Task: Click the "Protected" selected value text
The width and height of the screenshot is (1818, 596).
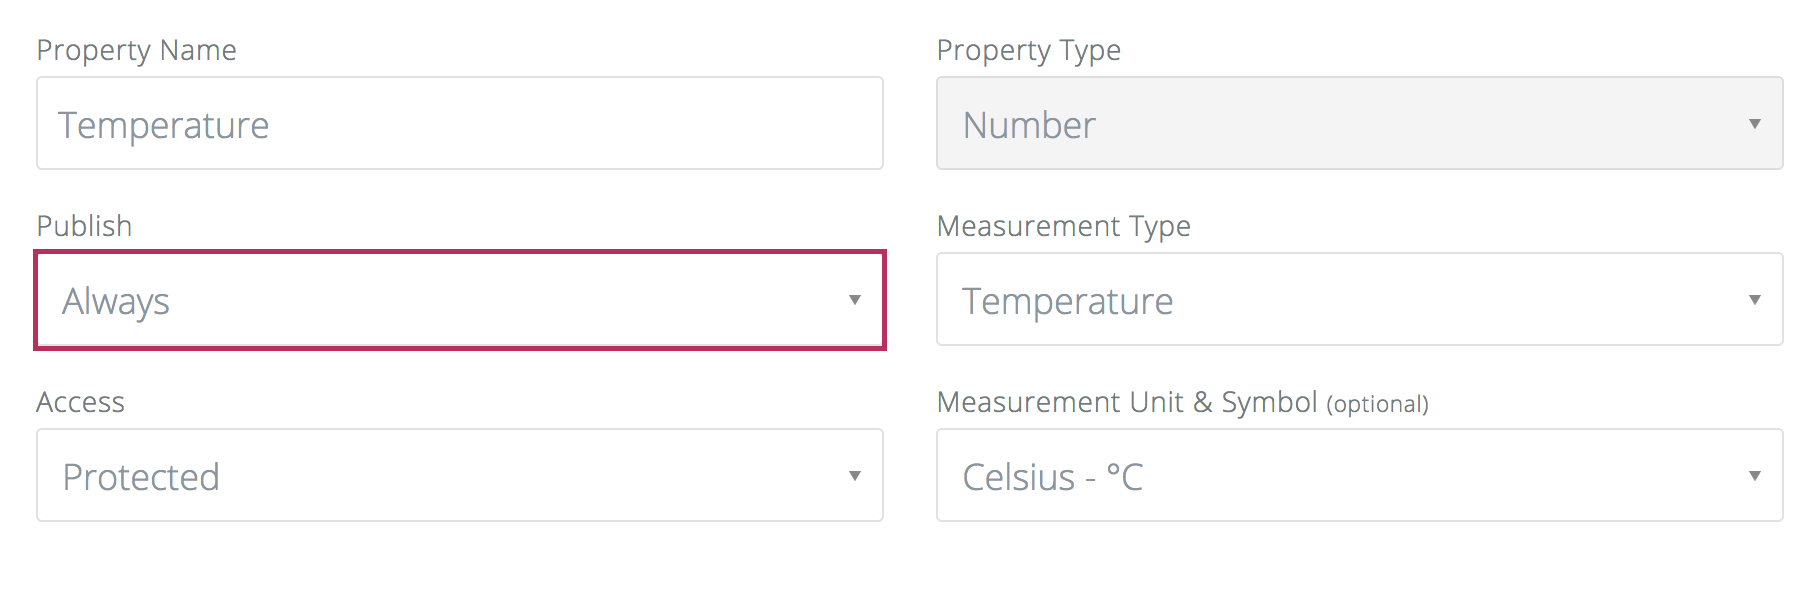Action: coord(141,477)
